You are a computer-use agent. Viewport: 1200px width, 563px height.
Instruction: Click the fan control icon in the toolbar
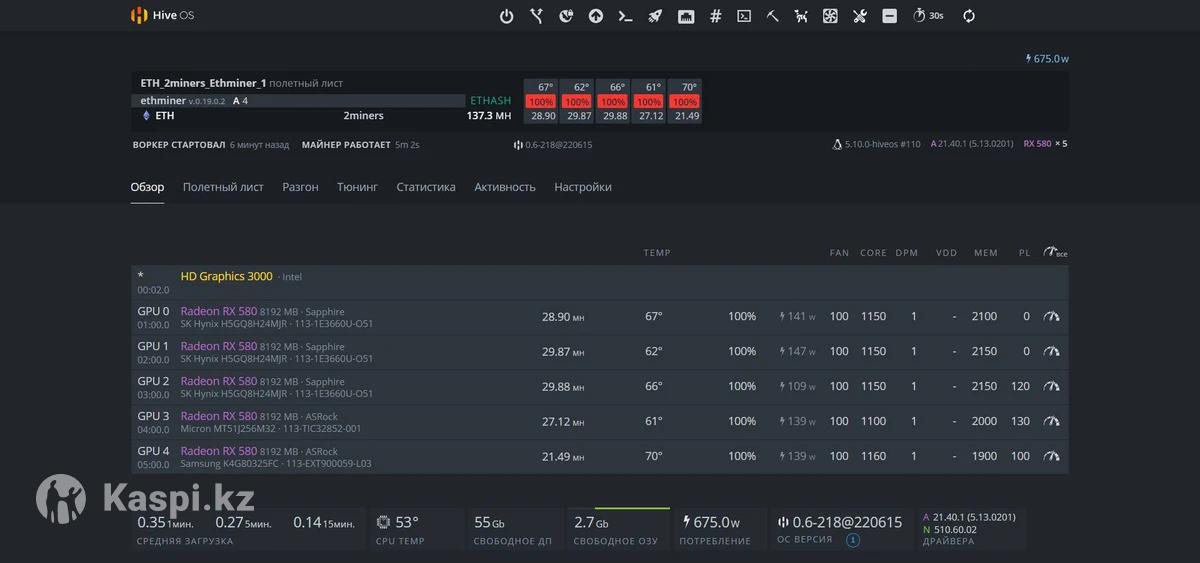tap(830, 16)
